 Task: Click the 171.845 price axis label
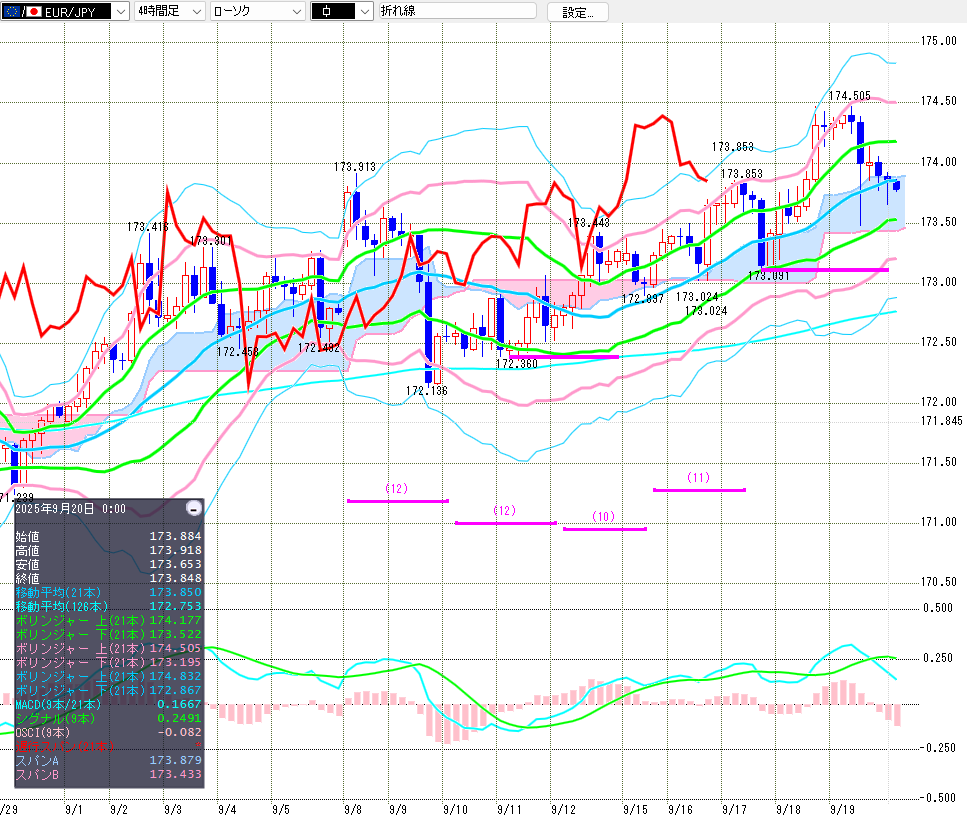[x=941, y=421]
